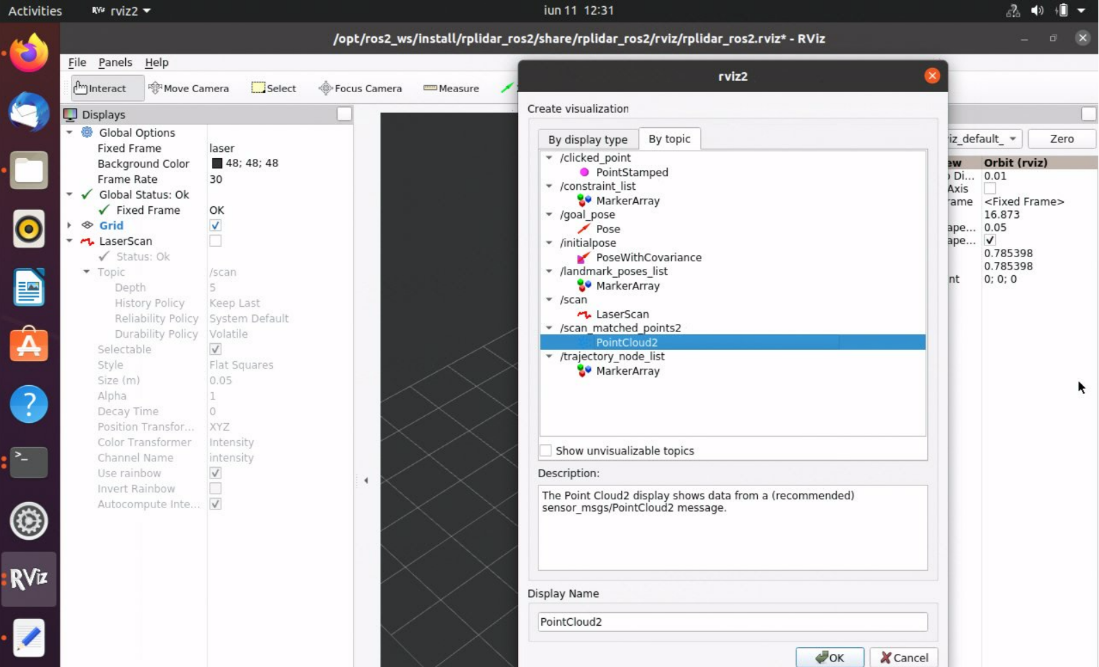
Task: Toggle the LaserScan display checkbox
Action: point(215,241)
